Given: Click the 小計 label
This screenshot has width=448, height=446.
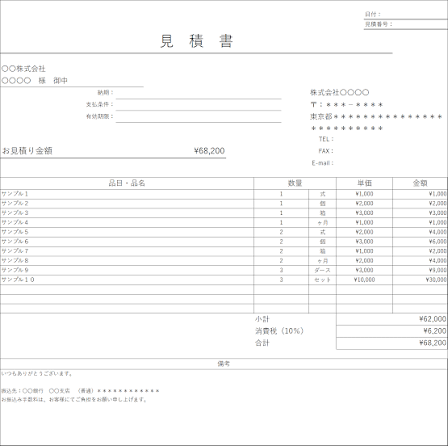Looking at the screenshot, I should [x=262, y=319].
